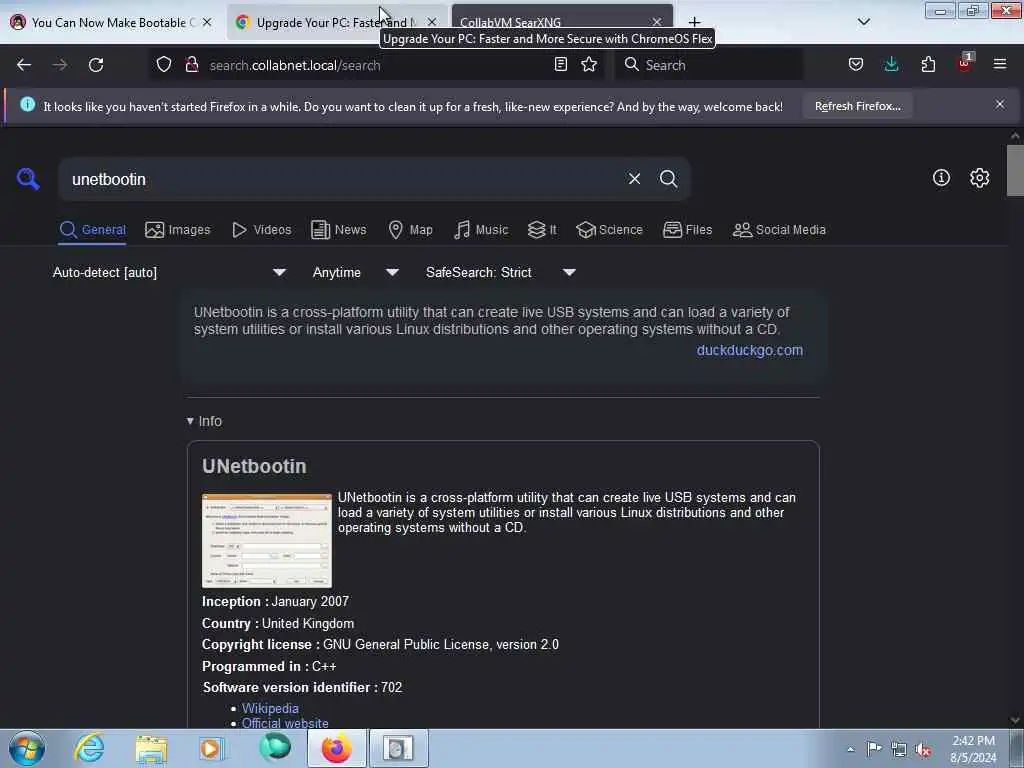The width and height of the screenshot is (1024, 768).
Task: Reload the current page
Action: point(96,65)
